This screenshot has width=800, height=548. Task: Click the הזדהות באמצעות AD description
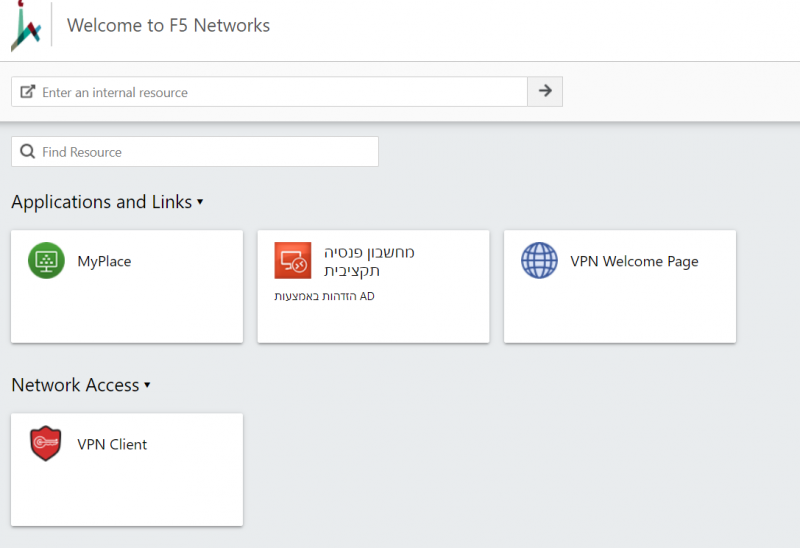[324, 296]
